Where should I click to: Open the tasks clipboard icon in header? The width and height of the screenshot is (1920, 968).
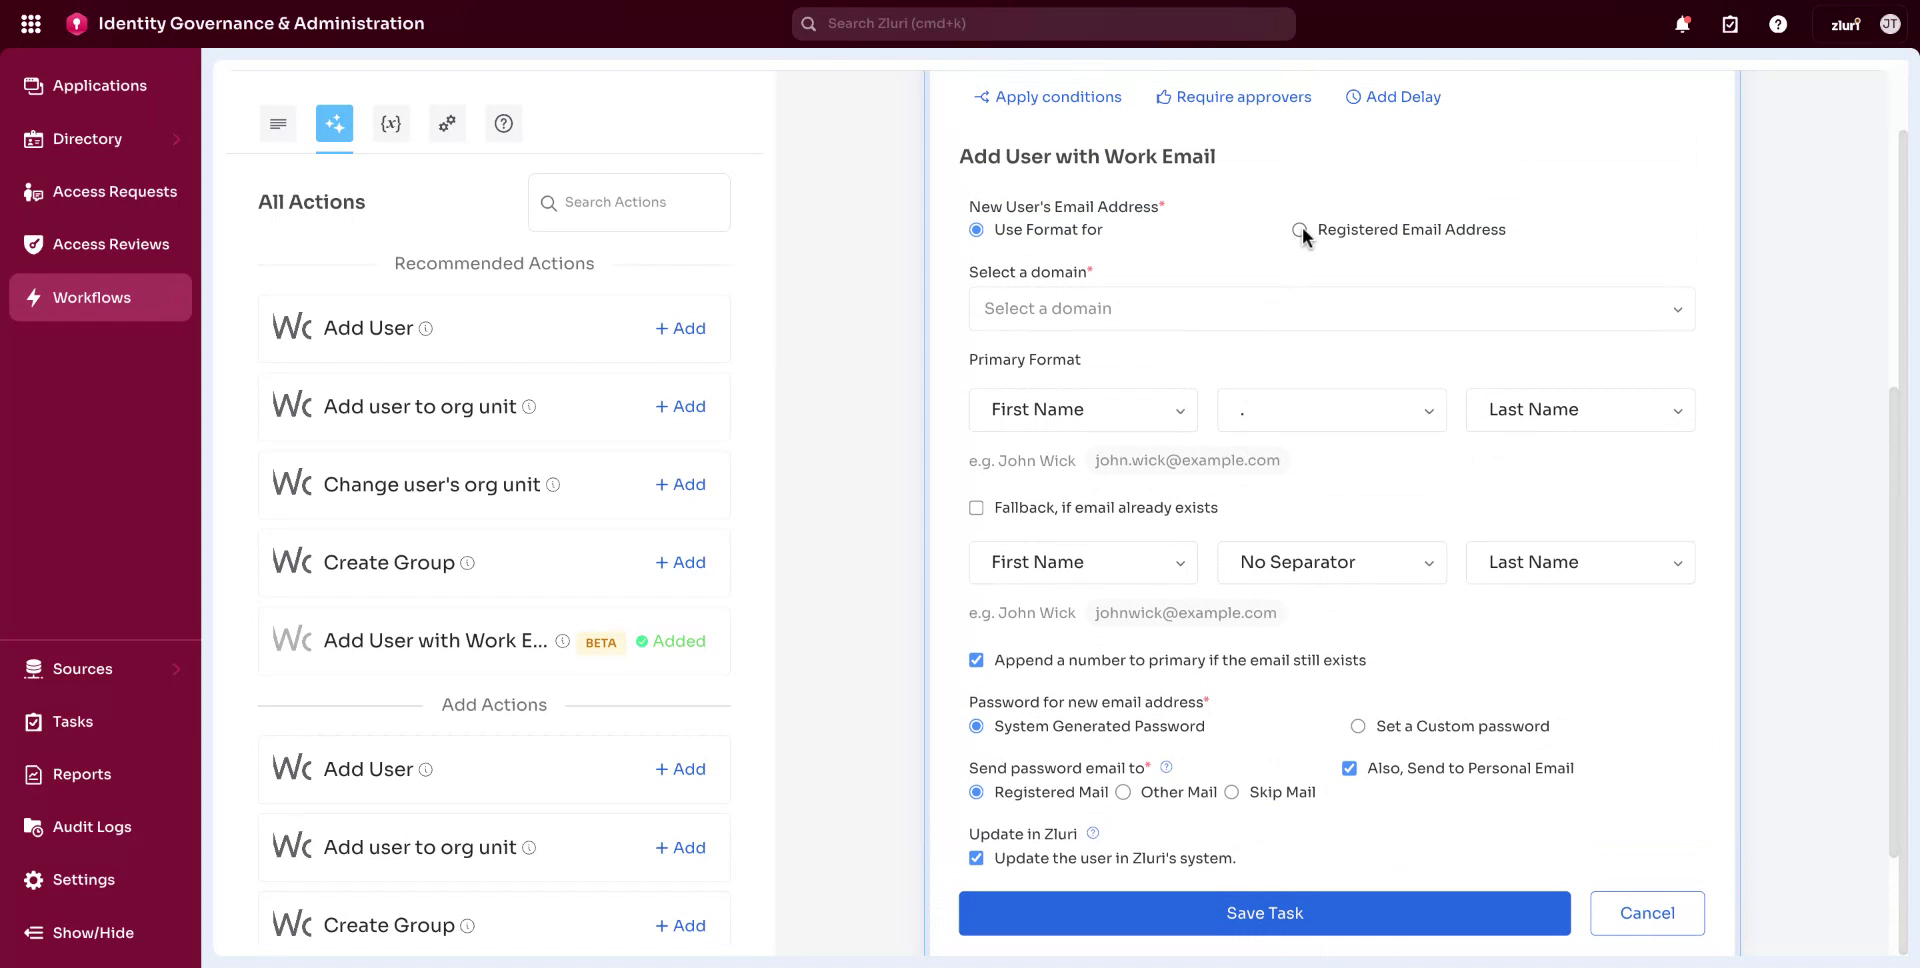pyautogui.click(x=1730, y=23)
